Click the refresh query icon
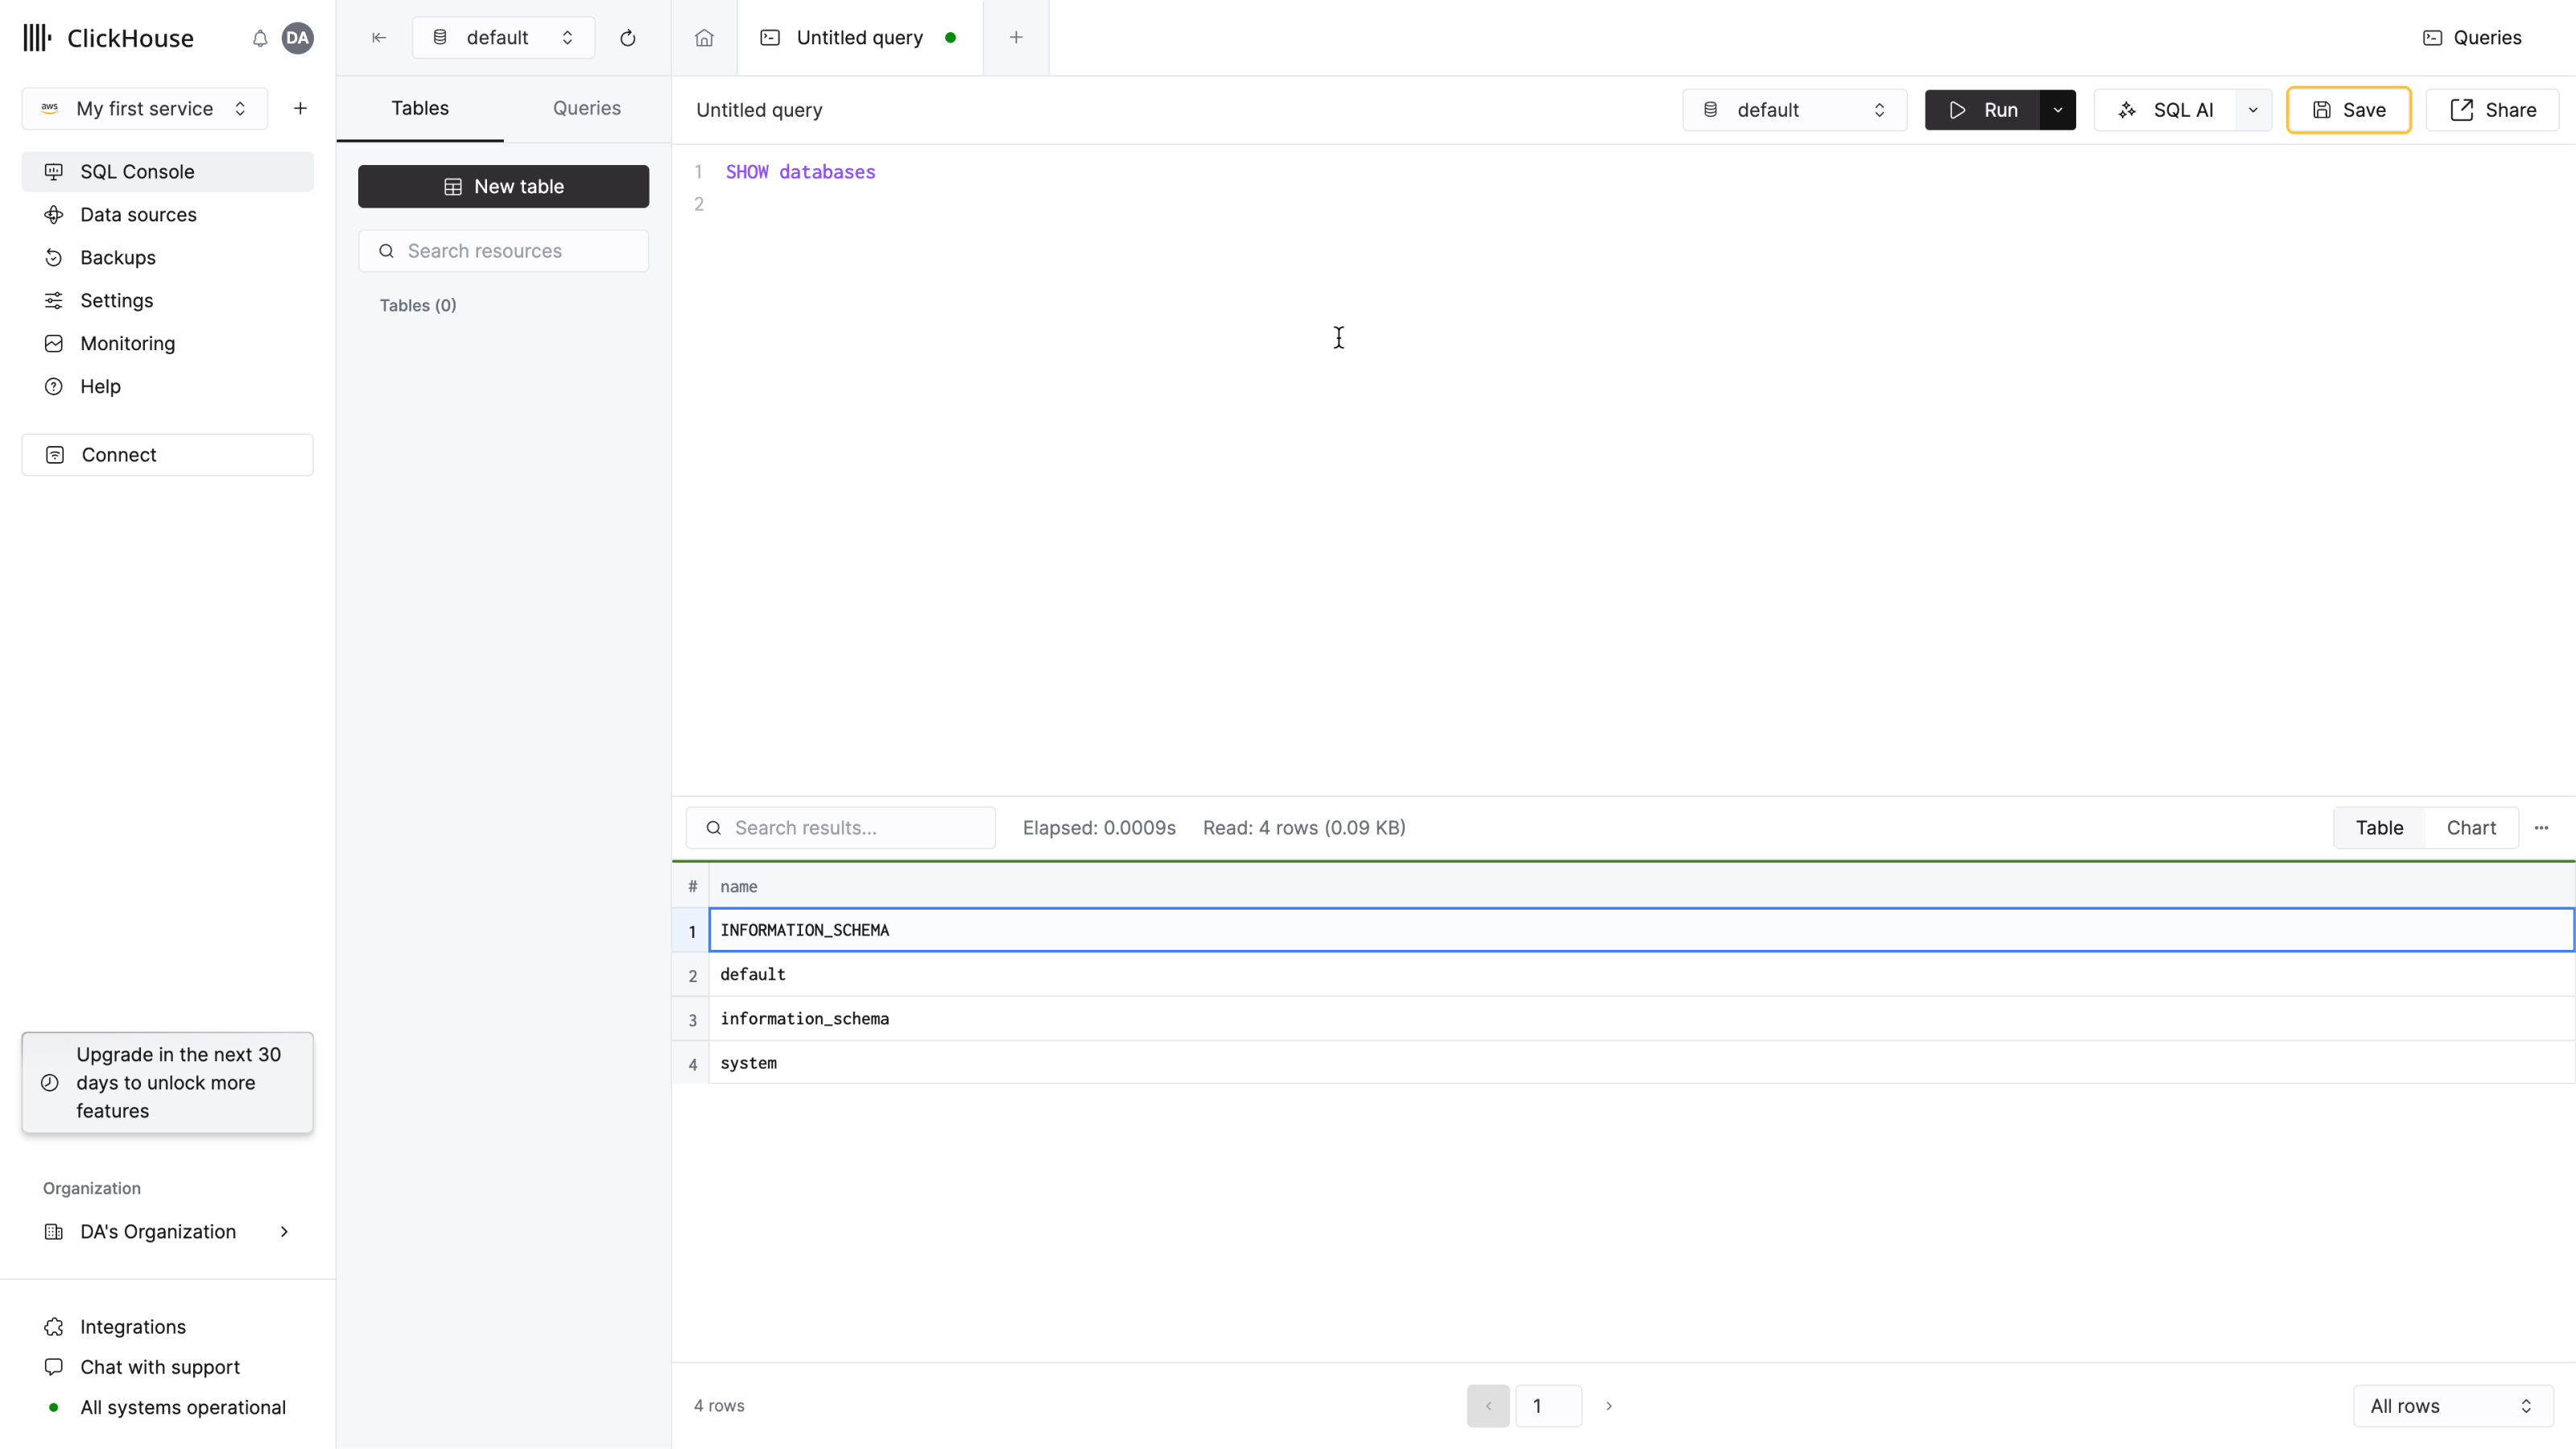Viewport: 2576px width, 1449px height. click(x=630, y=37)
